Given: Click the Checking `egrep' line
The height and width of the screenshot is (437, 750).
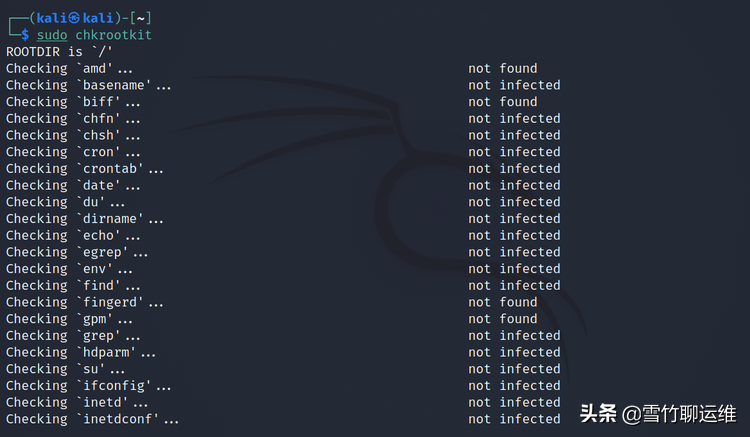Looking at the screenshot, I should (x=77, y=252).
